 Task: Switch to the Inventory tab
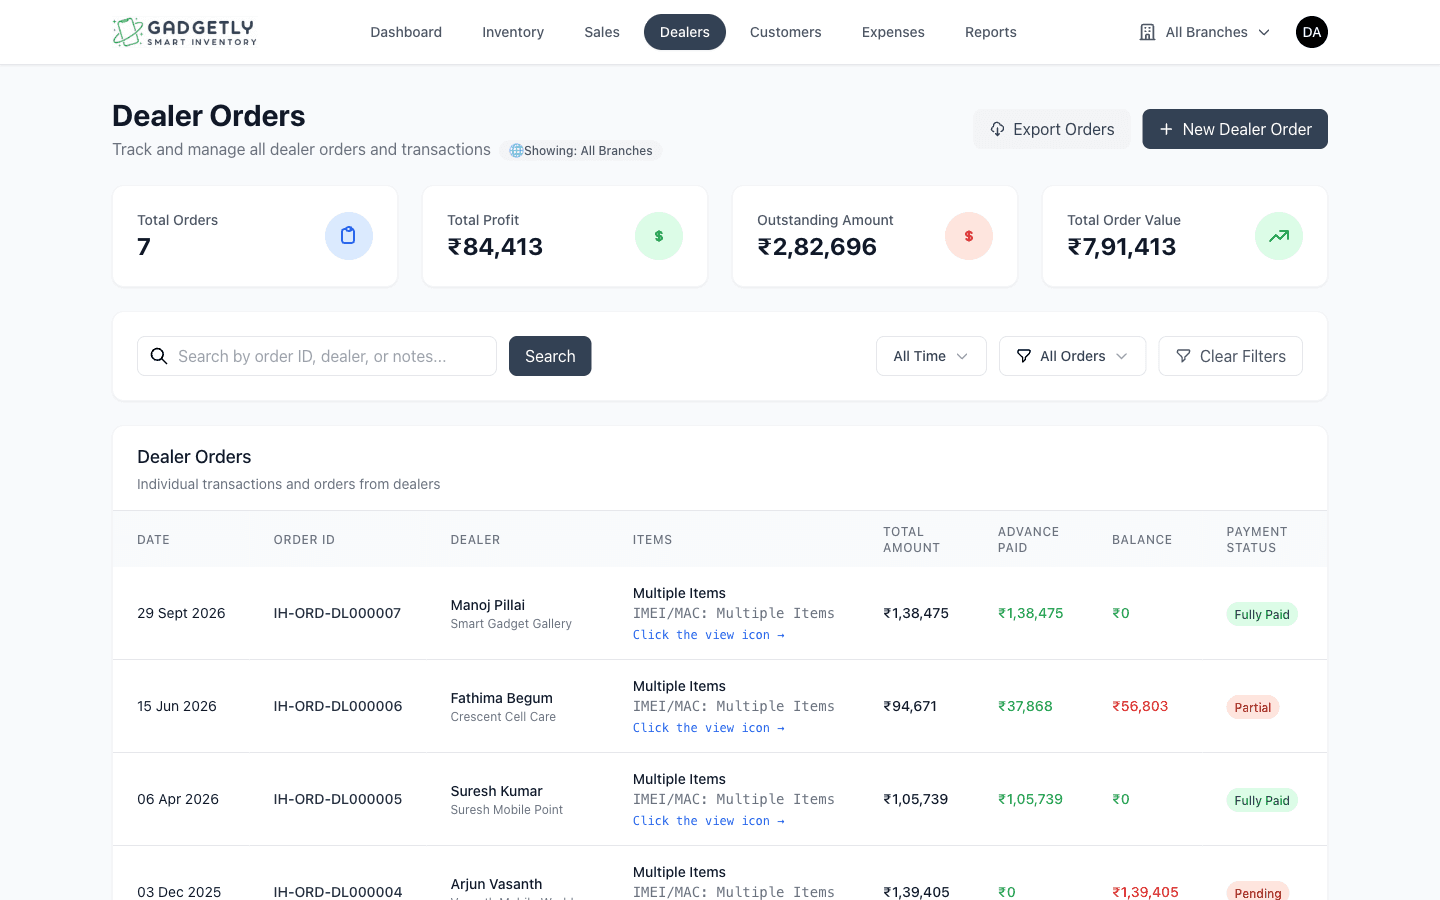[513, 32]
